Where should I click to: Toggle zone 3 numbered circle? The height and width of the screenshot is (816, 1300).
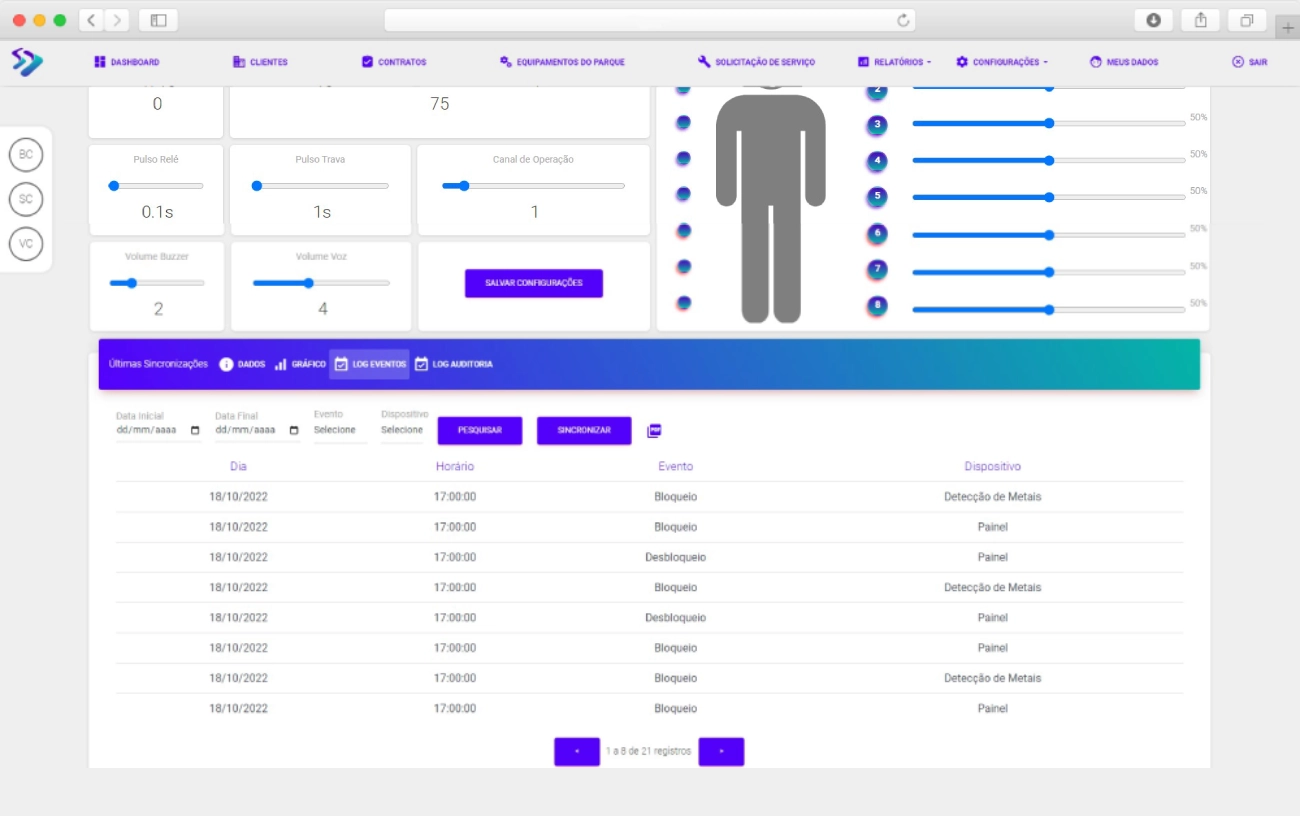coord(877,125)
